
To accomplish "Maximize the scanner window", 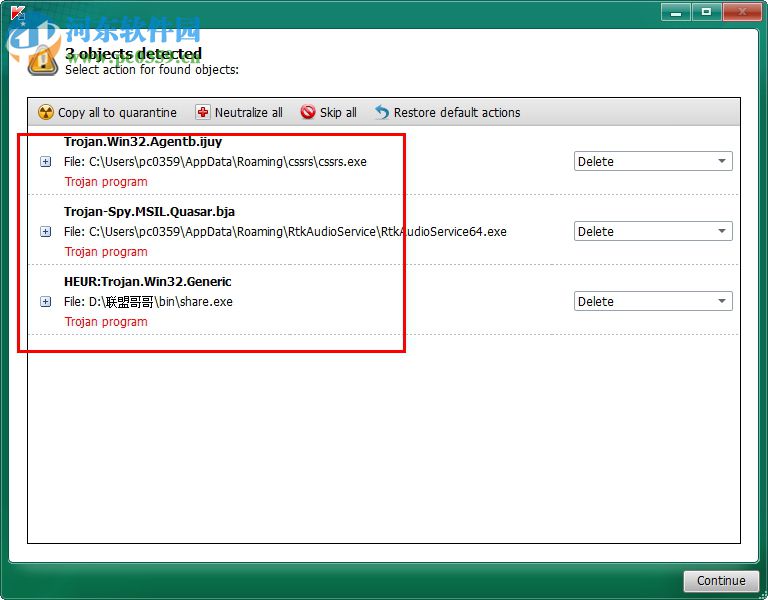I will point(706,12).
